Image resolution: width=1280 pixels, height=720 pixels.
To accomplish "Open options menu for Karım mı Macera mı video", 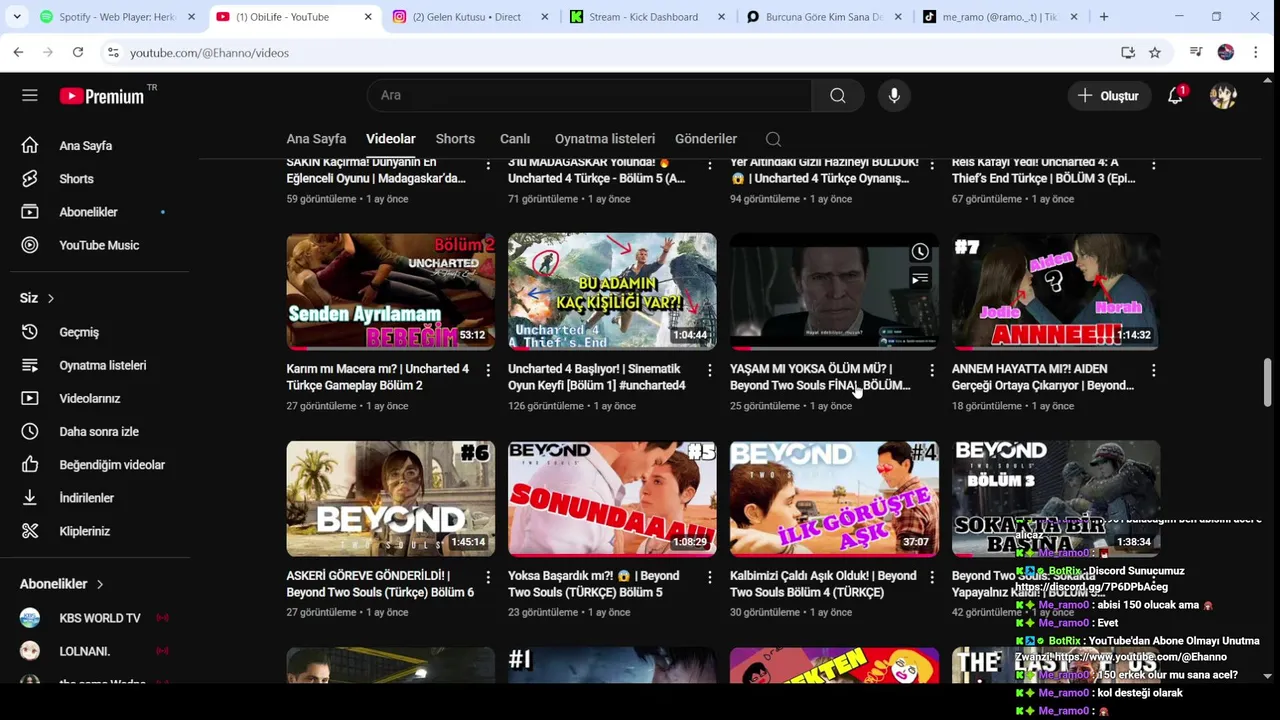I will pyautogui.click(x=488, y=371).
